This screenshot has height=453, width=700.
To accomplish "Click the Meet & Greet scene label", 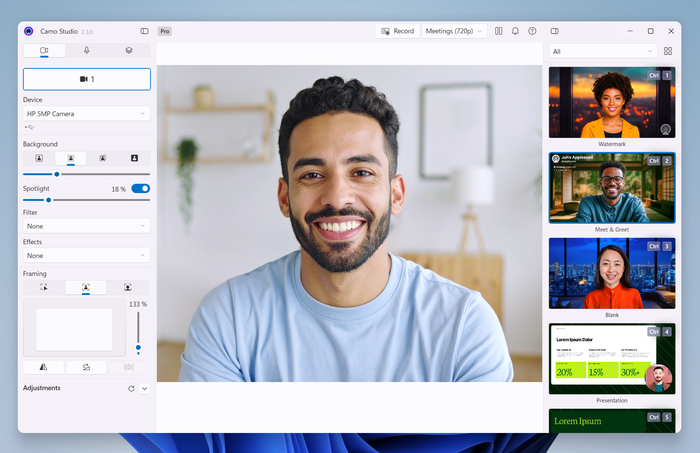I will (612, 229).
